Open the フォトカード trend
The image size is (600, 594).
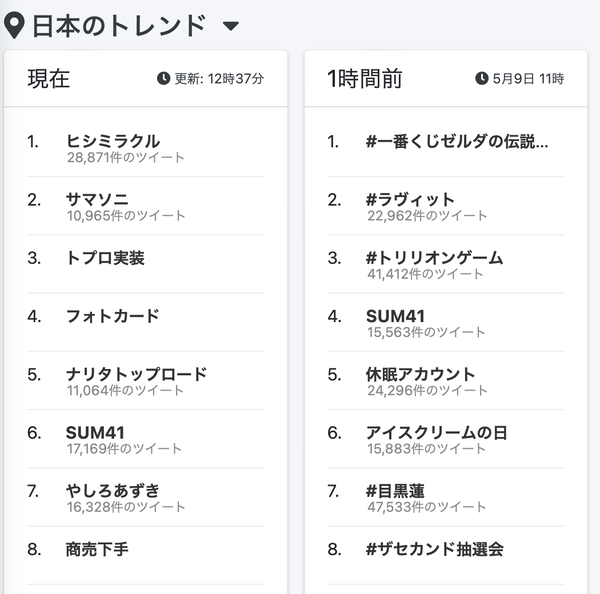[112, 316]
